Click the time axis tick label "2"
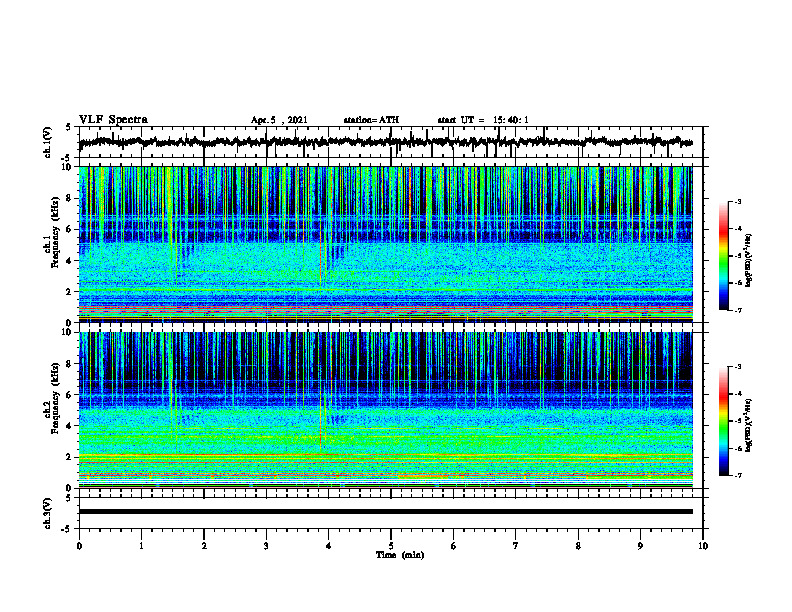This screenshot has width=792, height=612. tap(204, 546)
